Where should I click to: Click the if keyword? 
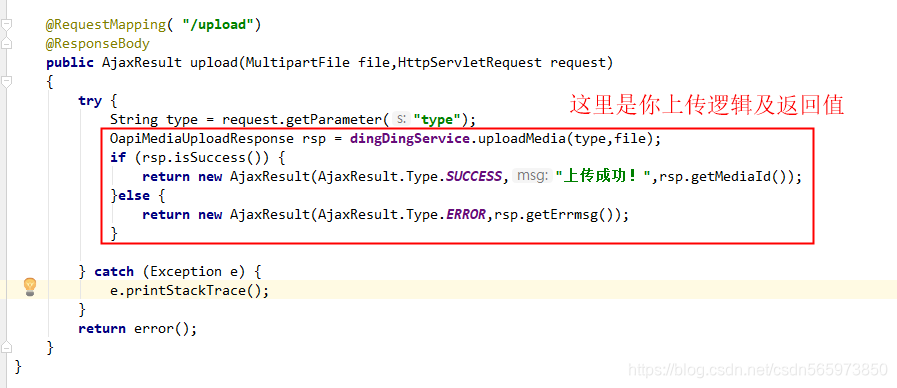[118, 157]
